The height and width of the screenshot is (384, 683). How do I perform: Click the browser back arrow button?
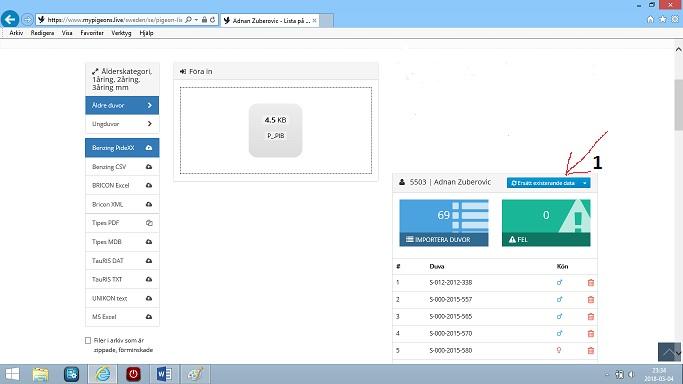10,19
